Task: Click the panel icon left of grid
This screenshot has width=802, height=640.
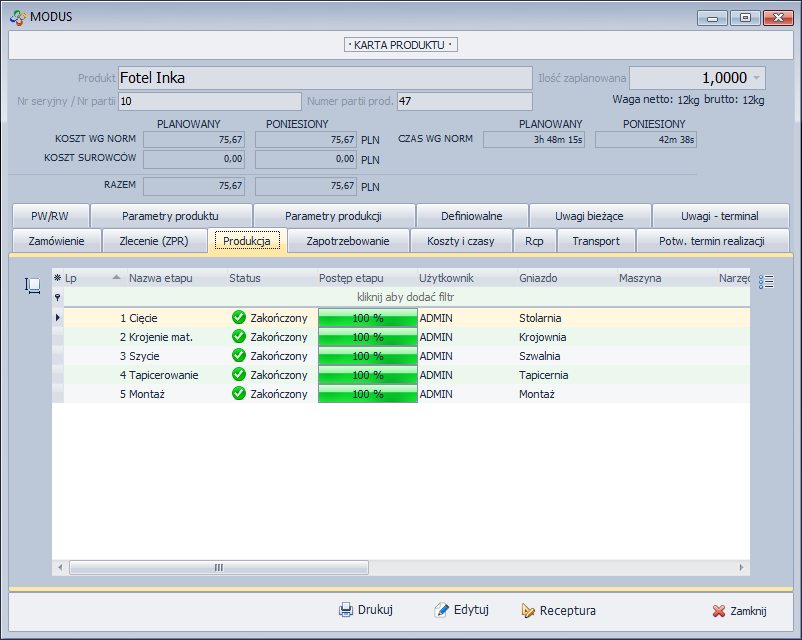Action: click(33, 286)
